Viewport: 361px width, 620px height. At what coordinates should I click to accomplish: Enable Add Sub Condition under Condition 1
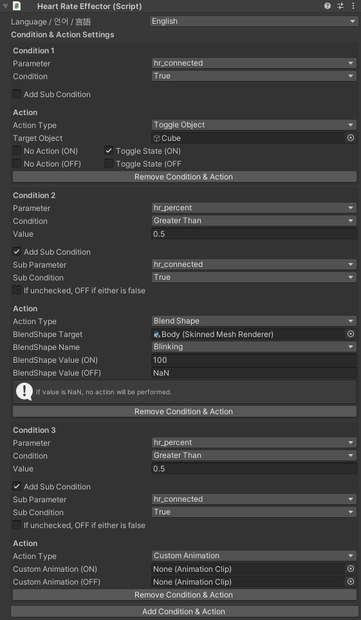17,94
